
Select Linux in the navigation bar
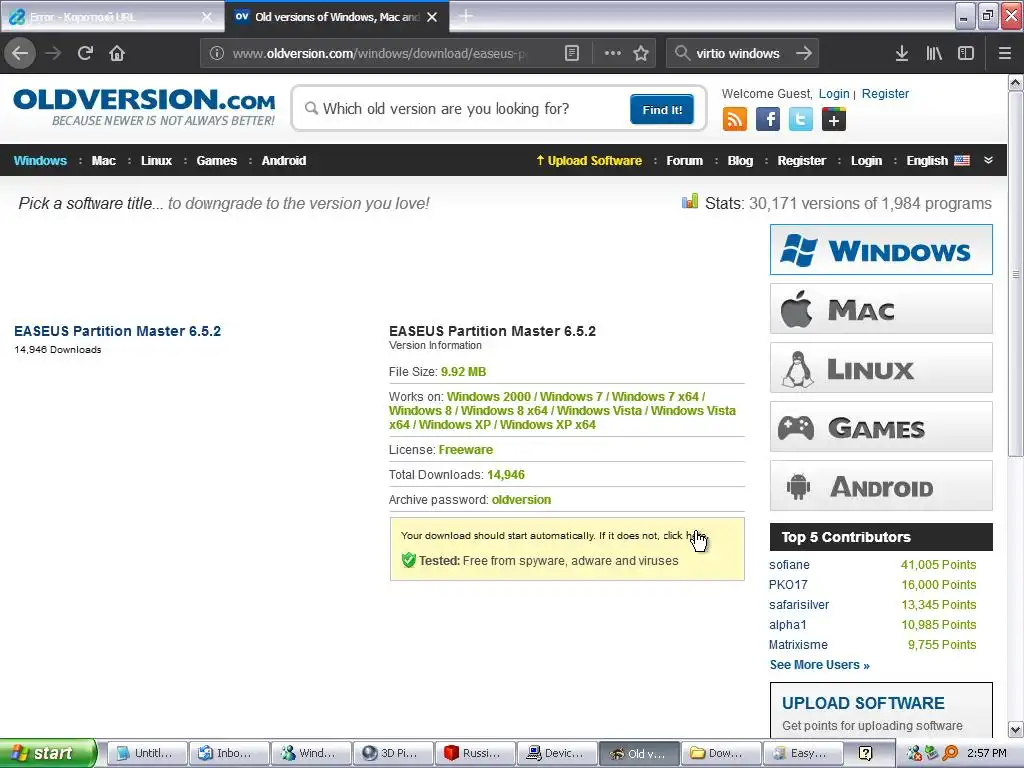tap(156, 161)
